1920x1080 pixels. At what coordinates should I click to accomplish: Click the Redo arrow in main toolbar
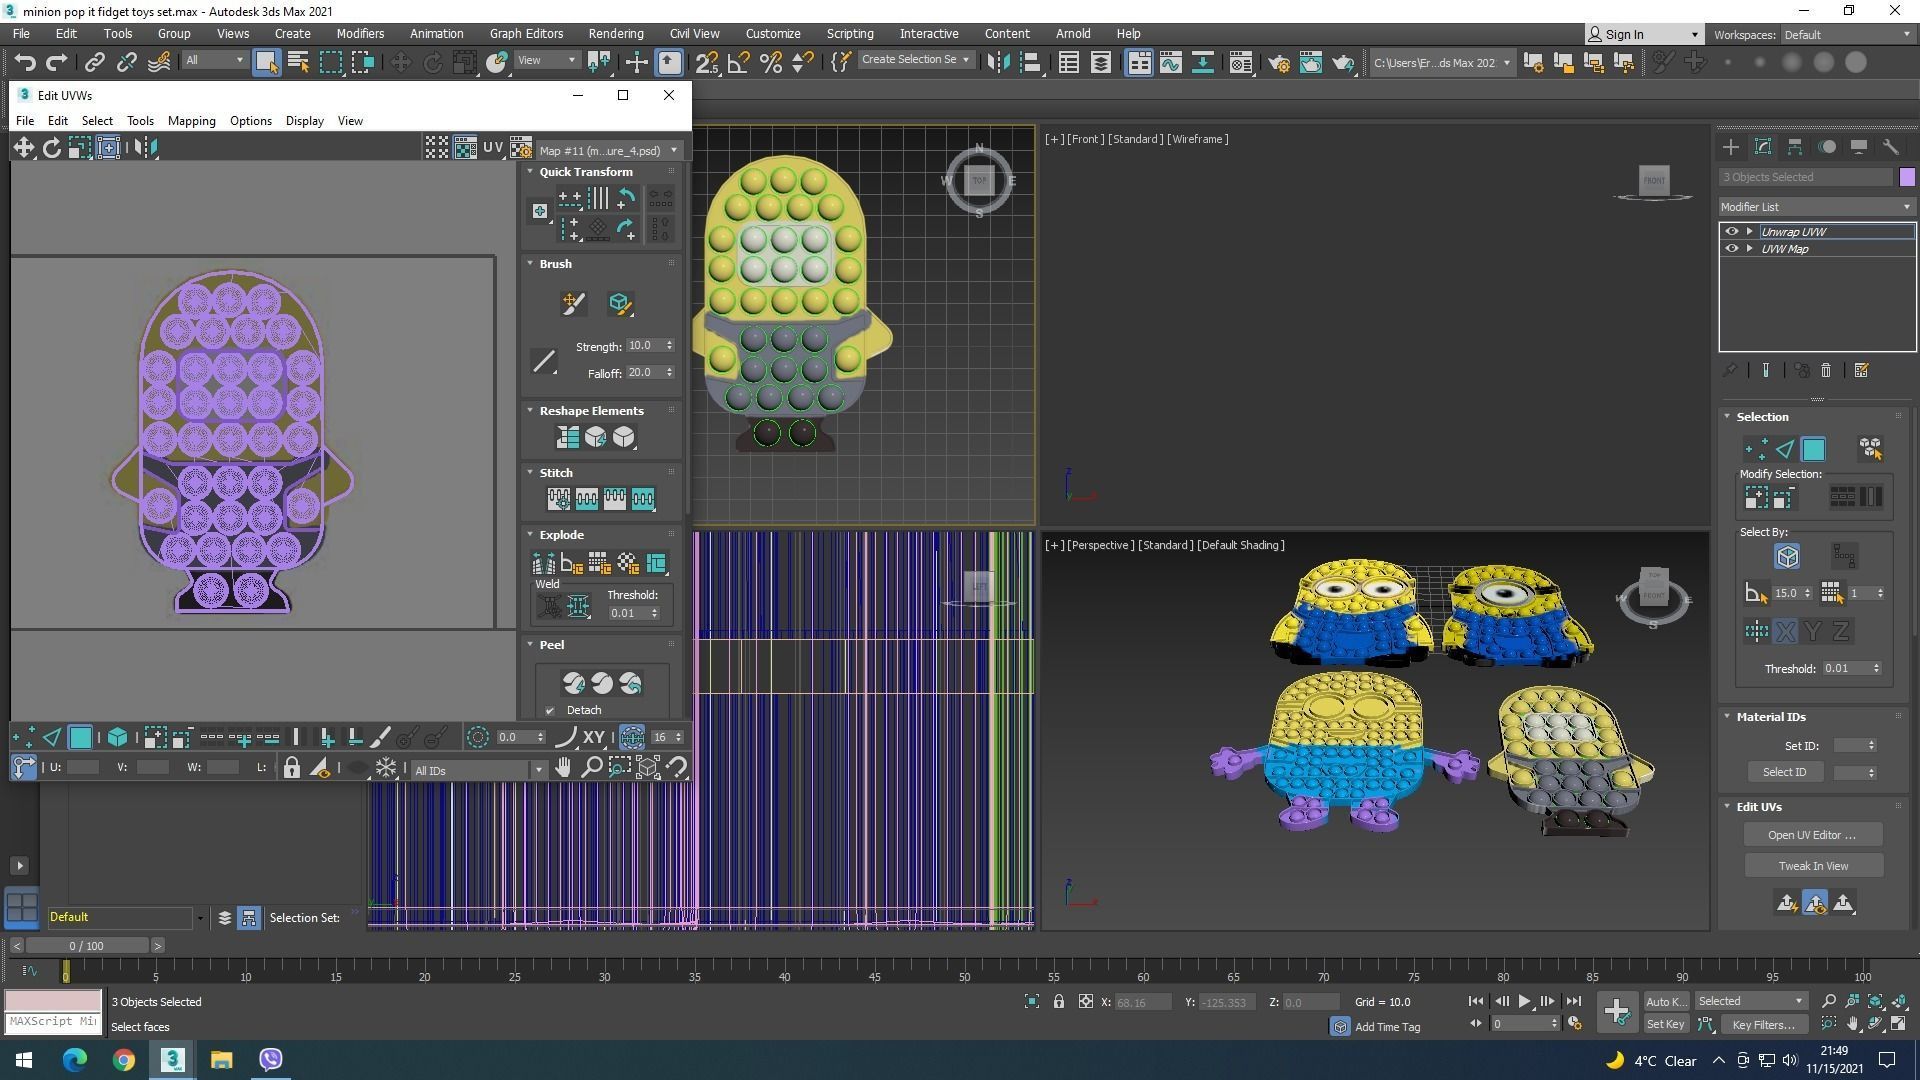pos(57,62)
